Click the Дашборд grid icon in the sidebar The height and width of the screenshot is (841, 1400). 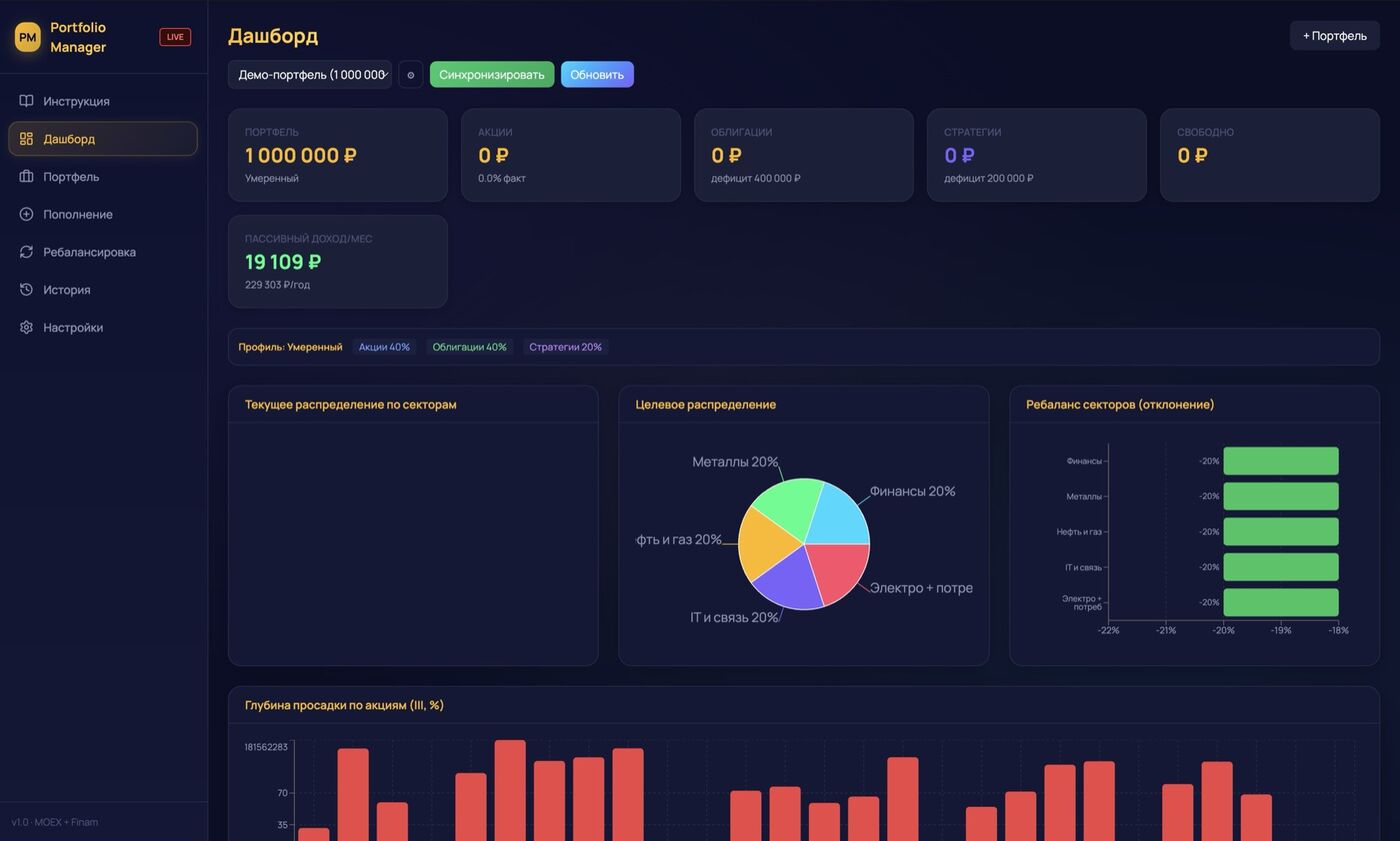(26, 139)
